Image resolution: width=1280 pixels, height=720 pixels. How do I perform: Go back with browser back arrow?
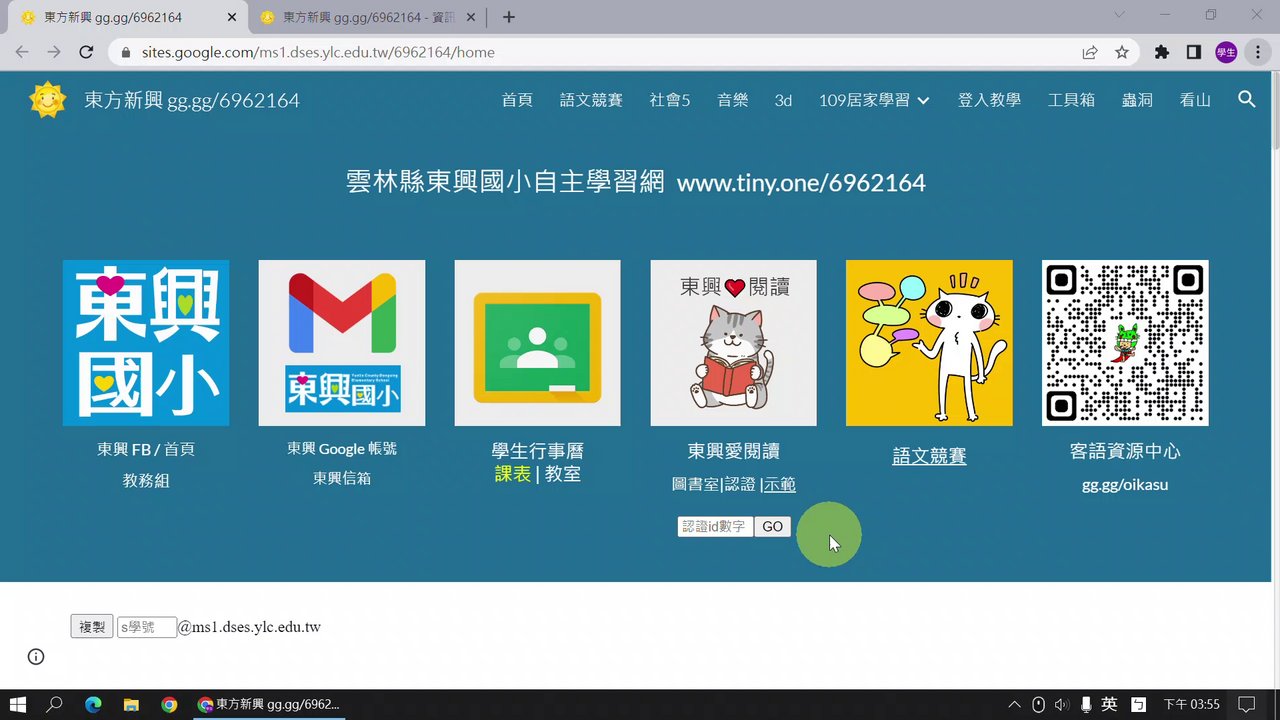[22, 52]
